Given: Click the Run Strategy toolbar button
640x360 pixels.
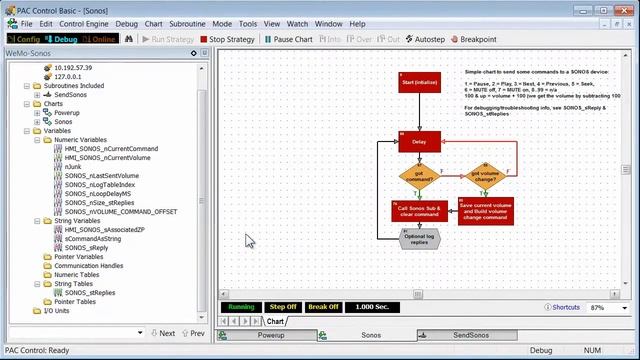Looking at the screenshot, I should tap(168, 40).
